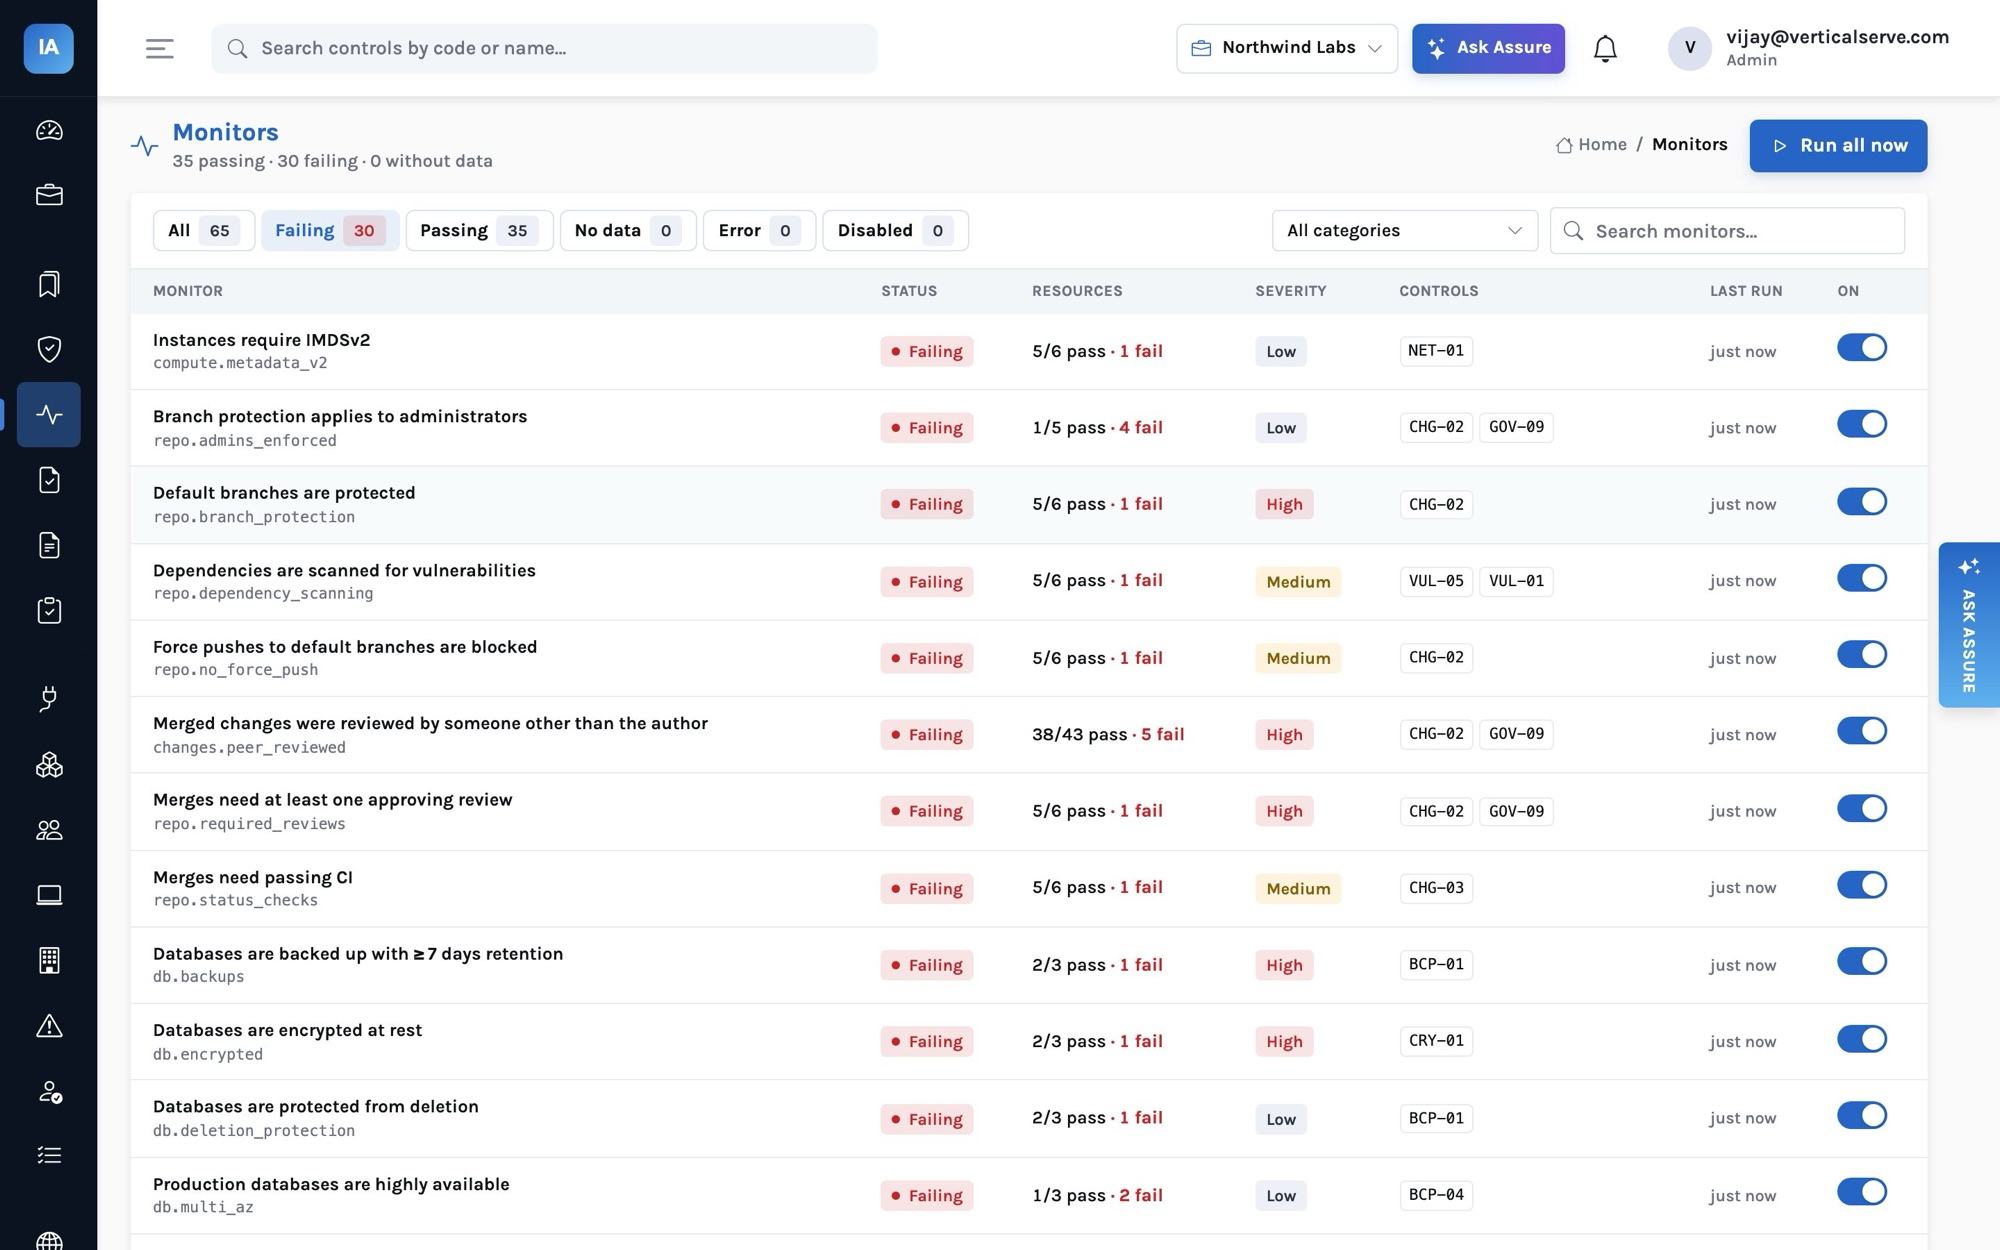Select the No data filter tab
This screenshot has height=1250, width=2000.
(x=628, y=231)
